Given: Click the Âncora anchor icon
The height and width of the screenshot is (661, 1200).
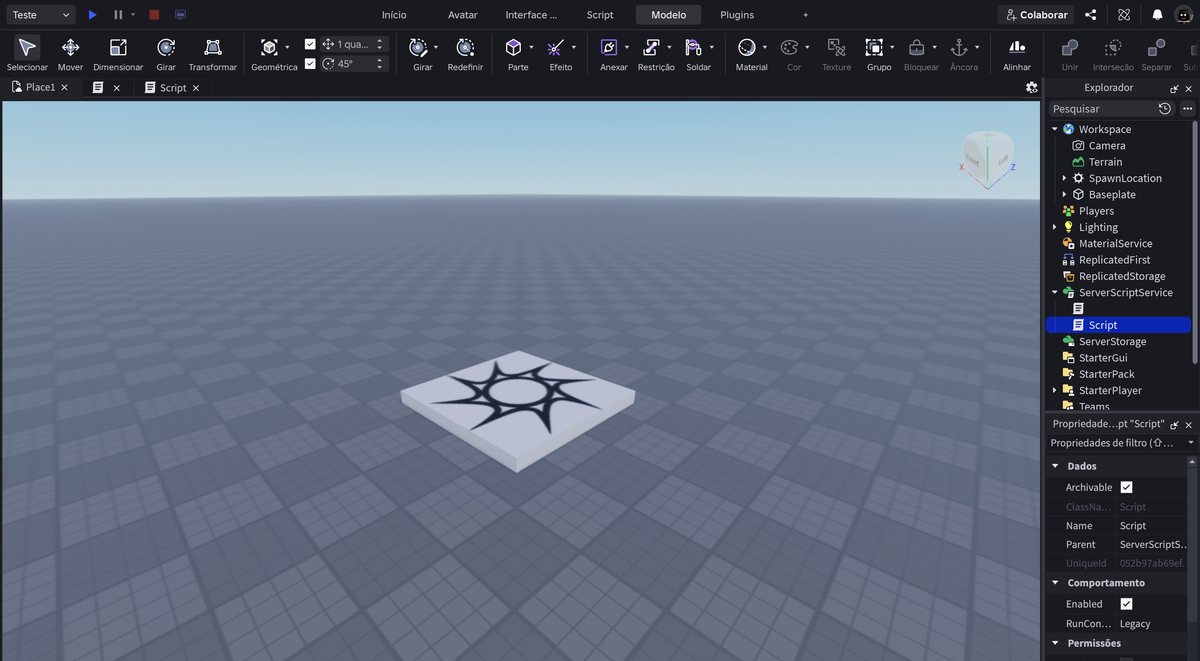Looking at the screenshot, I should pyautogui.click(x=959, y=47).
